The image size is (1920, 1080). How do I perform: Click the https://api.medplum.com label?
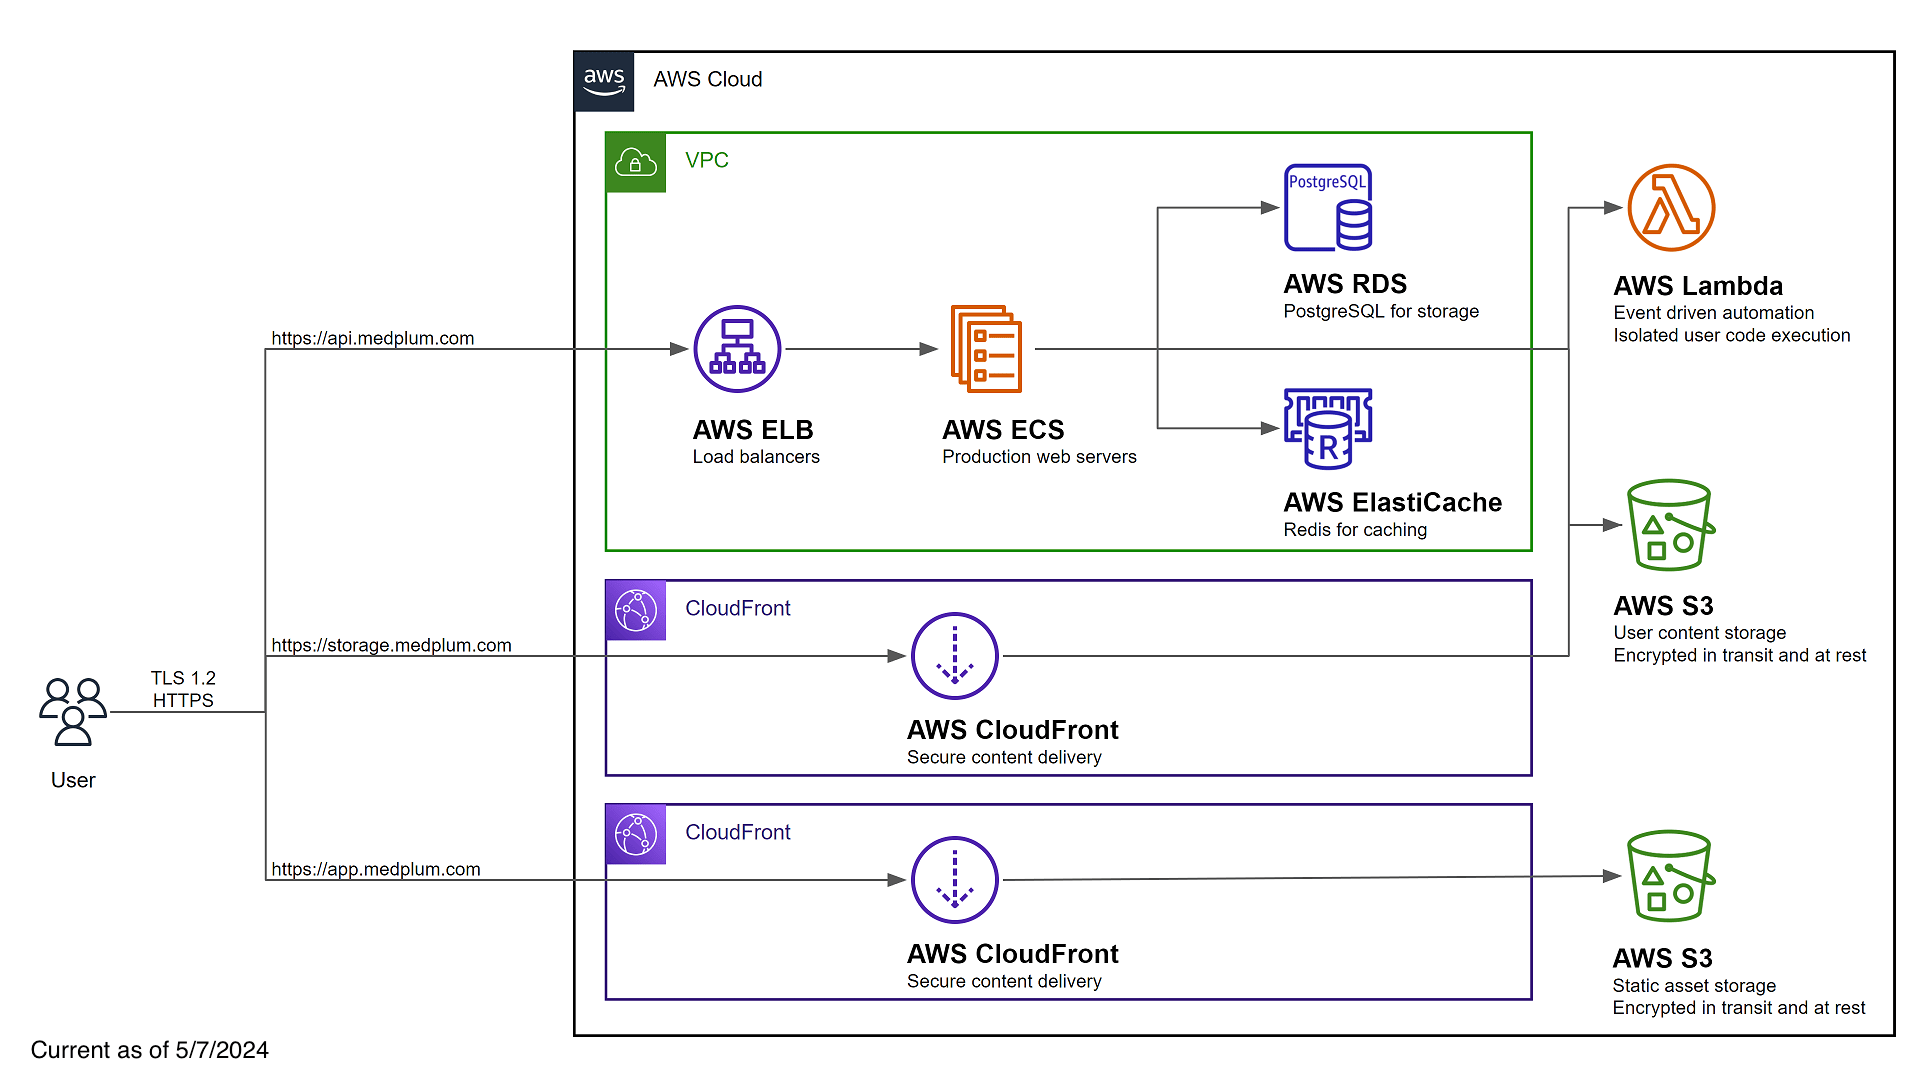point(373,338)
